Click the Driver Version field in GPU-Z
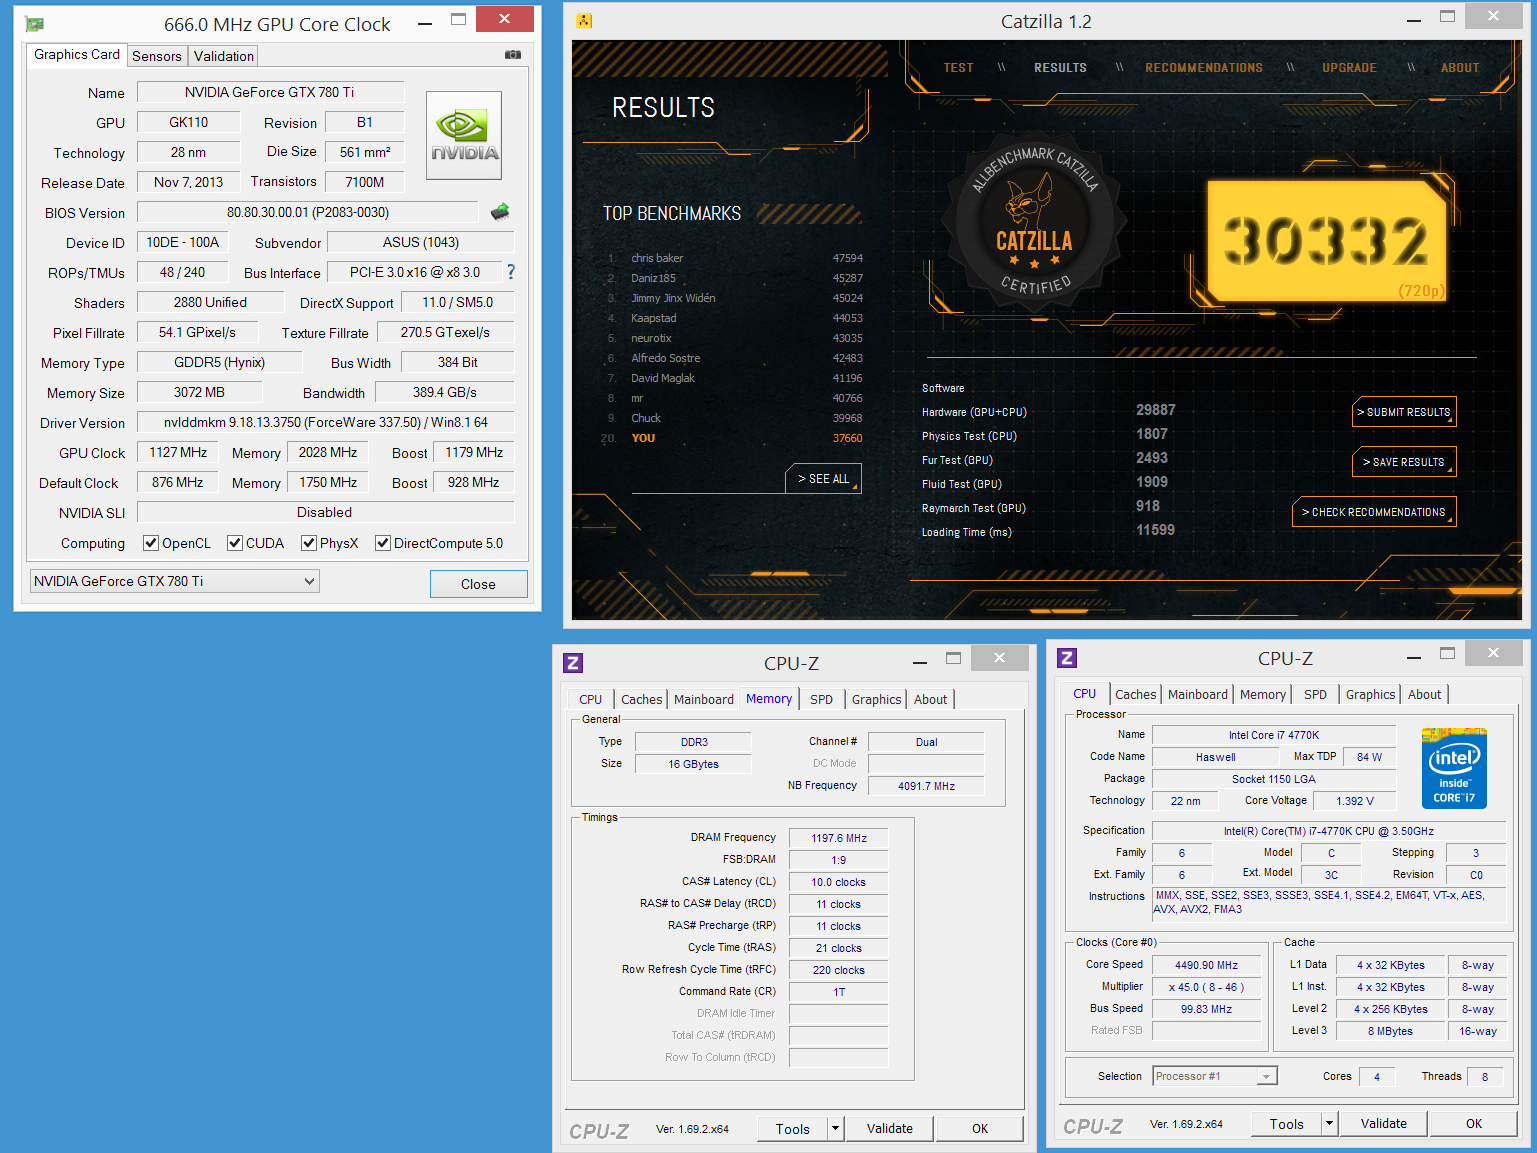Image resolution: width=1537 pixels, height=1153 pixels. 325,422
